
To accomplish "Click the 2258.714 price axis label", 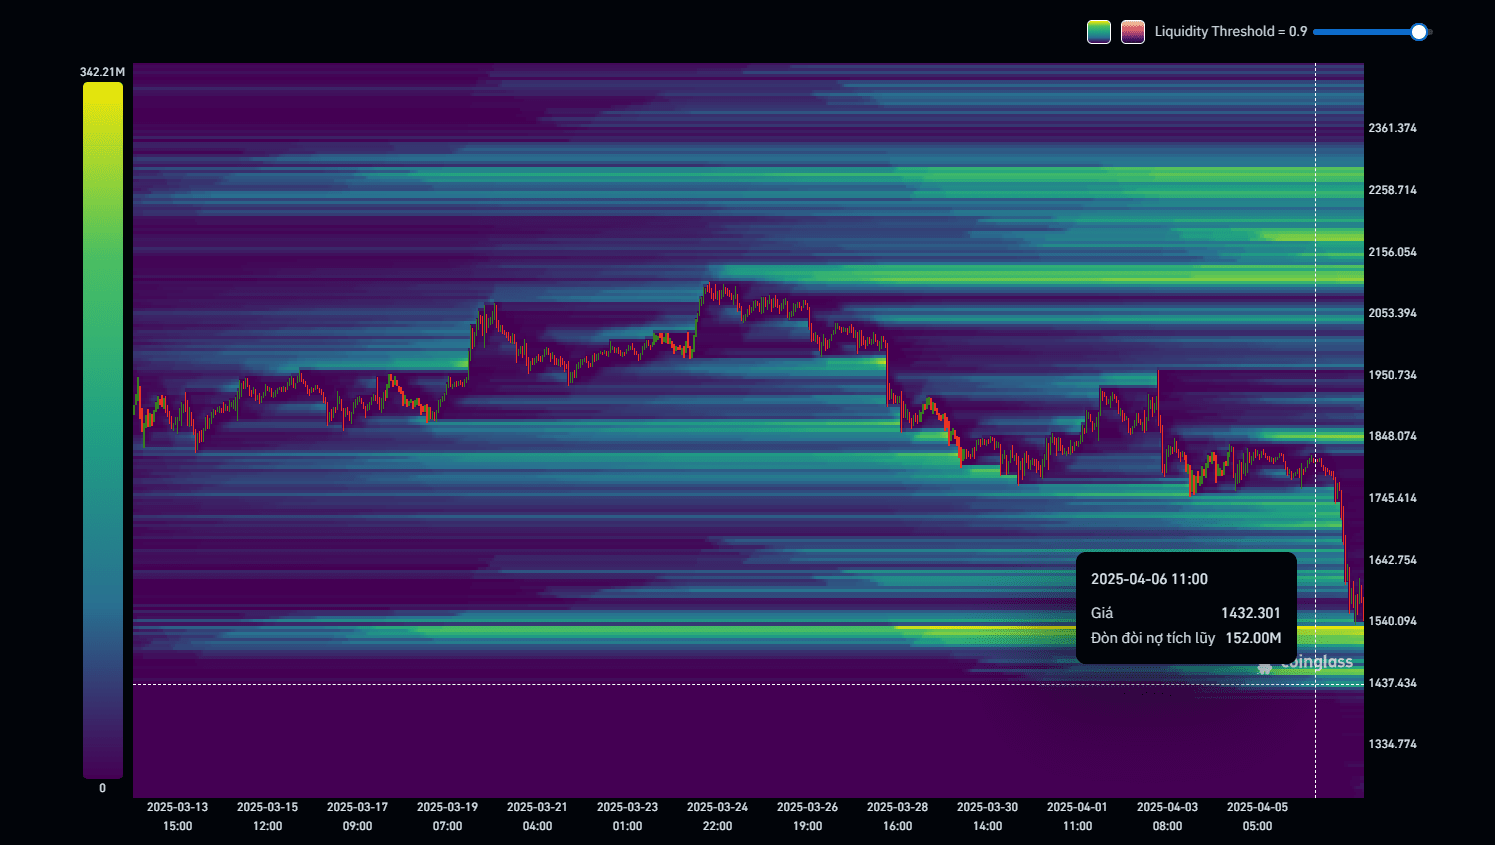I will tap(1392, 190).
